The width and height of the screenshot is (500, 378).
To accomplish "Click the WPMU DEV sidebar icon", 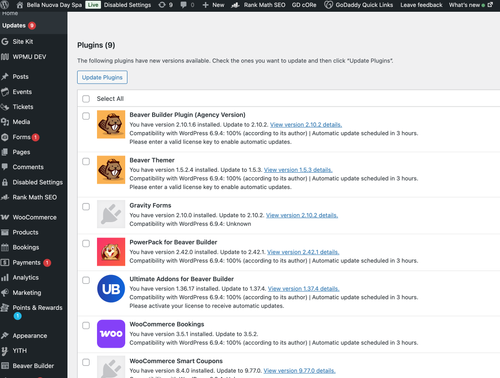I will pyautogui.click(x=5, y=57).
